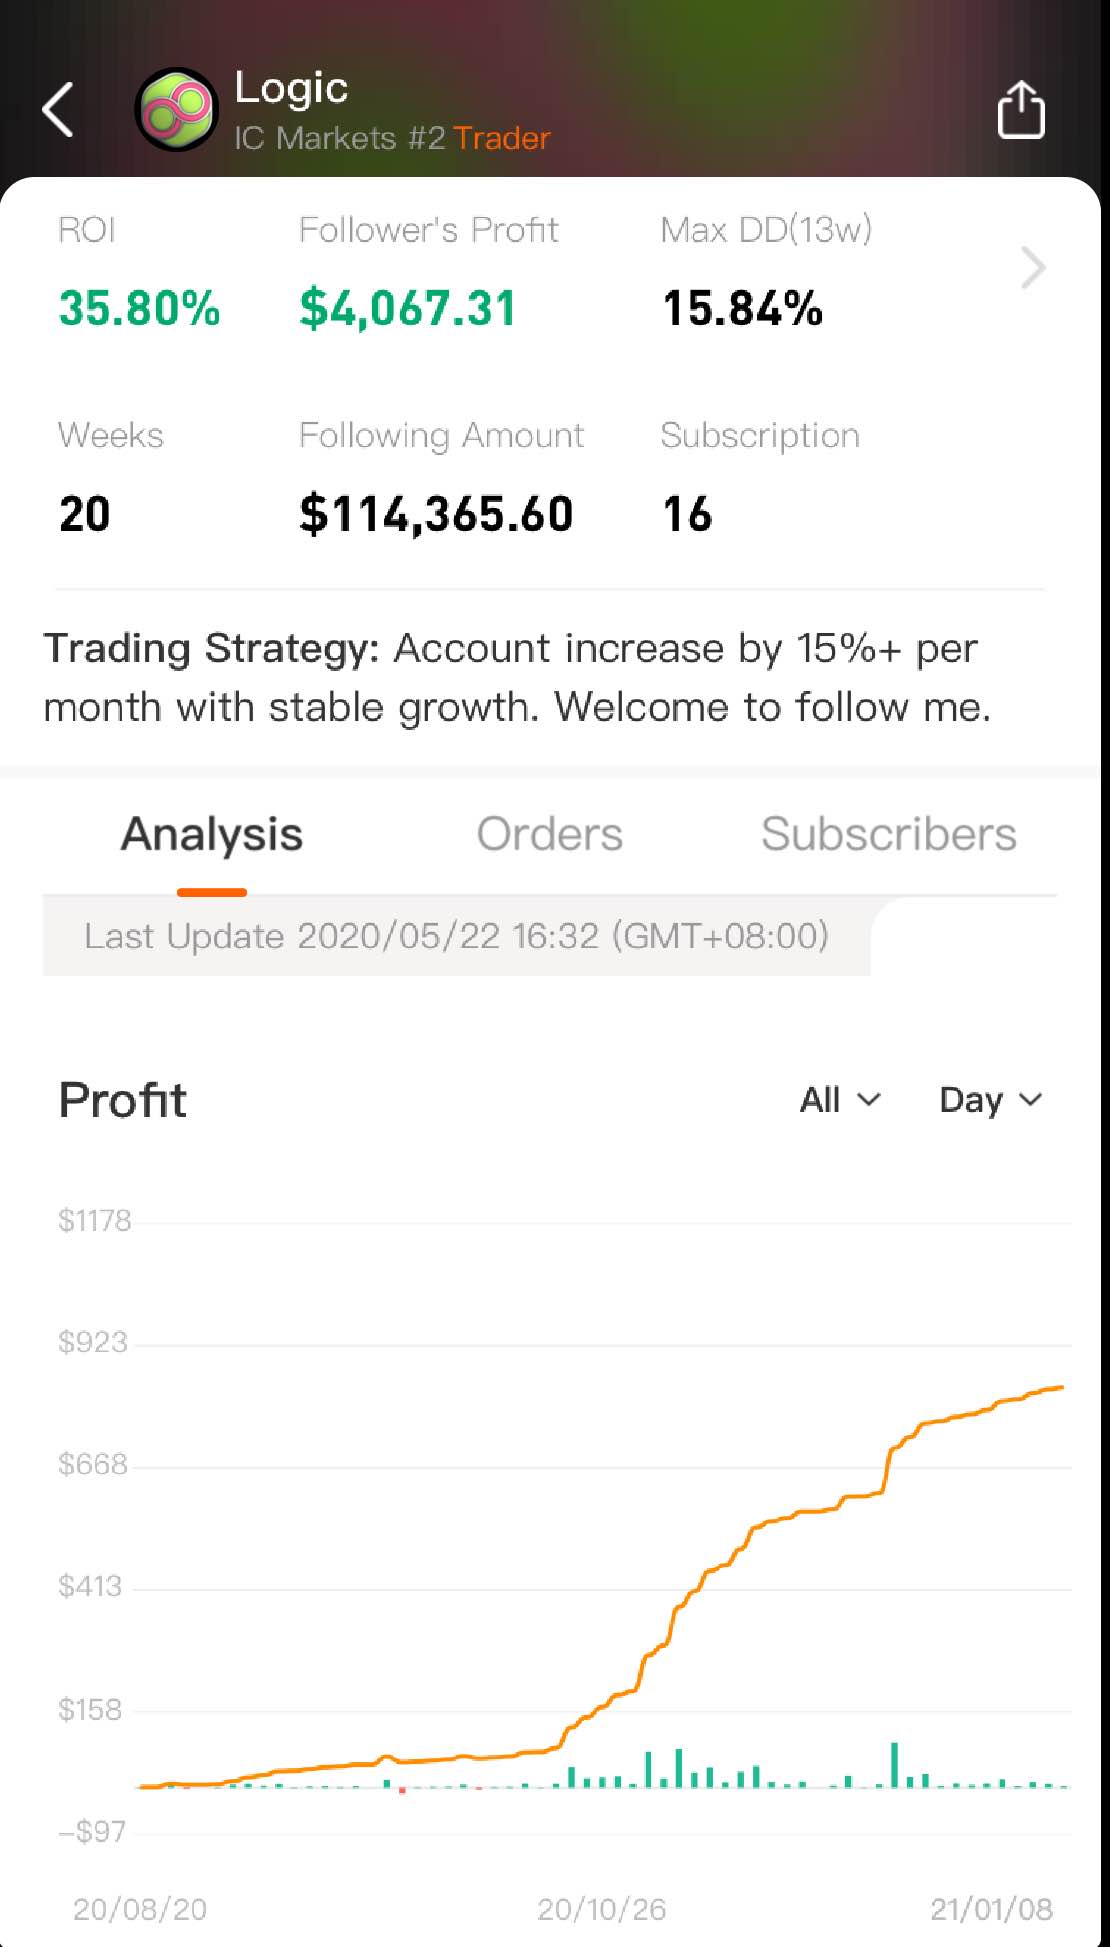Tap the tallest green daily profit bar

[894, 1764]
